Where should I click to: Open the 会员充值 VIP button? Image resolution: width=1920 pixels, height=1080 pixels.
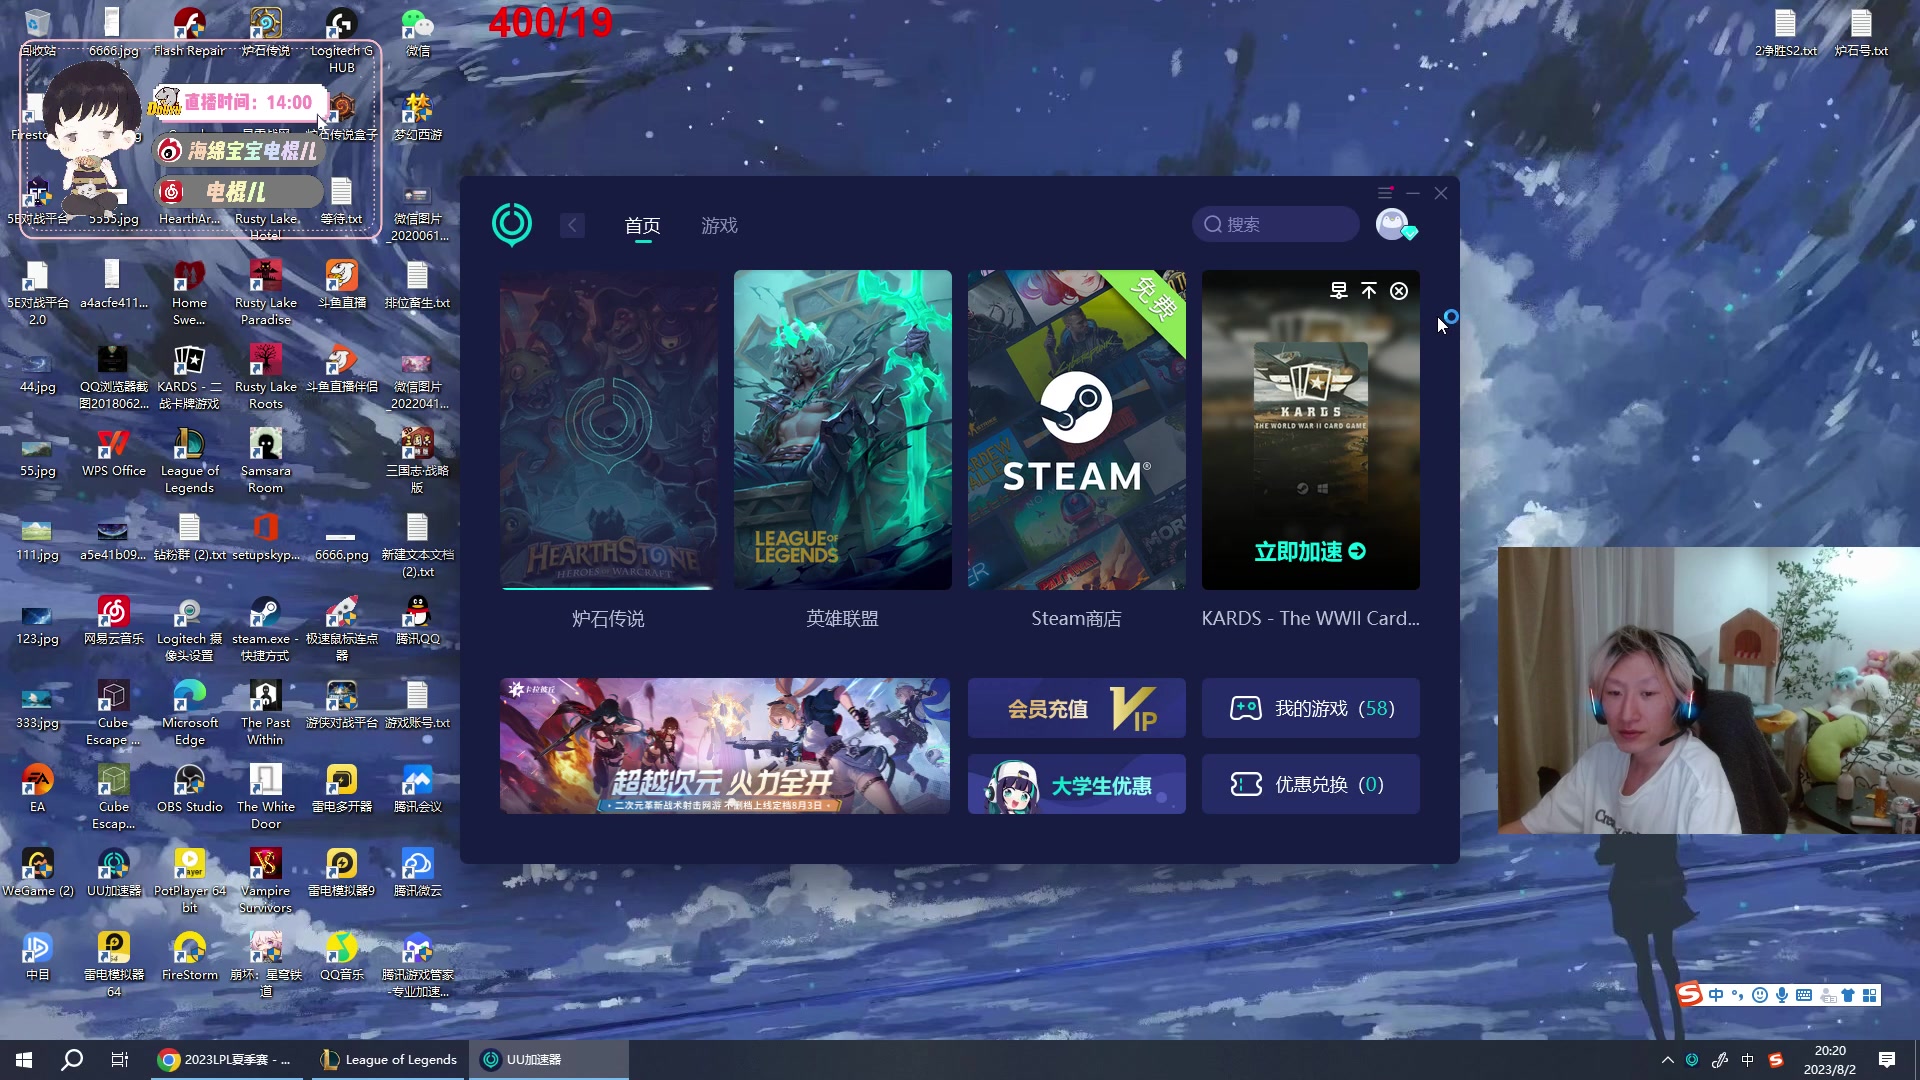point(1076,708)
